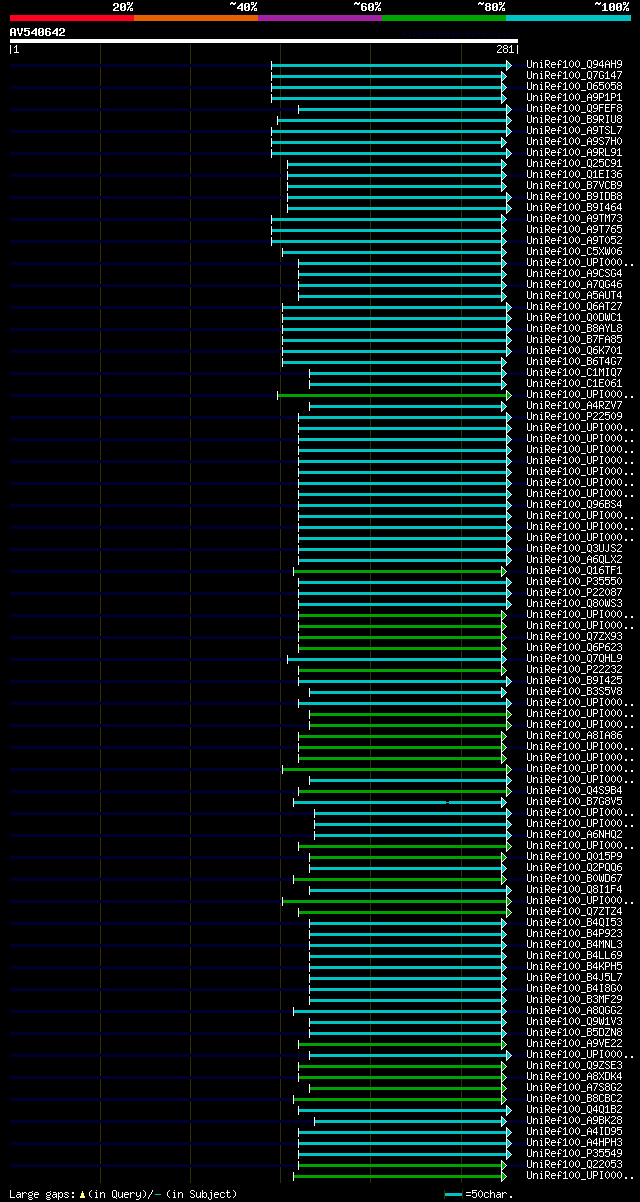
Task: Click UniRef100_B4MNL3 hit label
Action: pyautogui.click(x=574, y=944)
